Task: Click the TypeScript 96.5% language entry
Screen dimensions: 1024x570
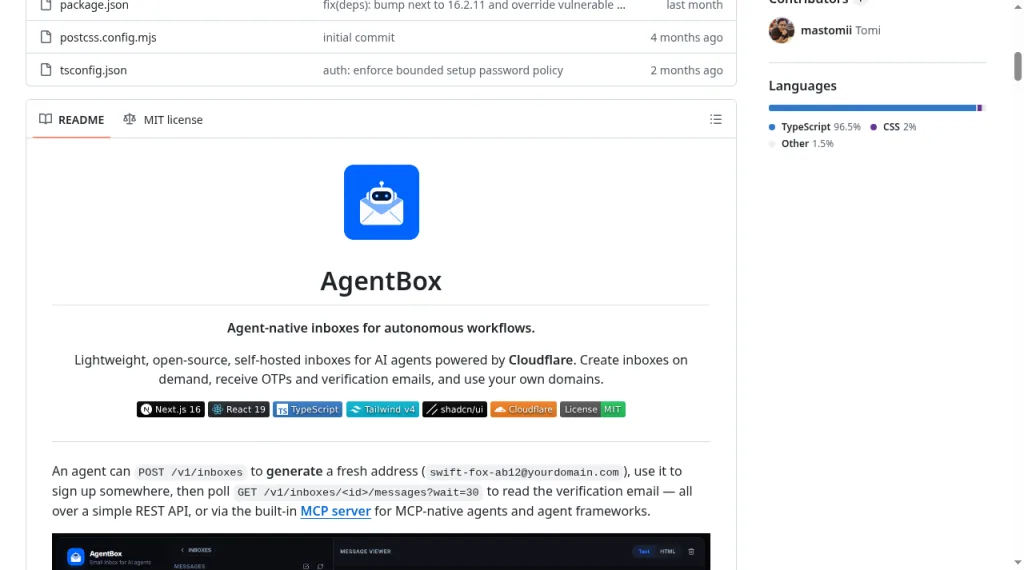Action: click(815, 127)
